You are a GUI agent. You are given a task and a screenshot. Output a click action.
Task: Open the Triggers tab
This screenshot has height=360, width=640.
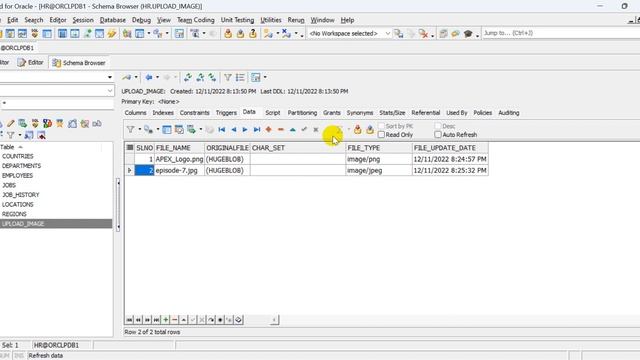(226, 113)
